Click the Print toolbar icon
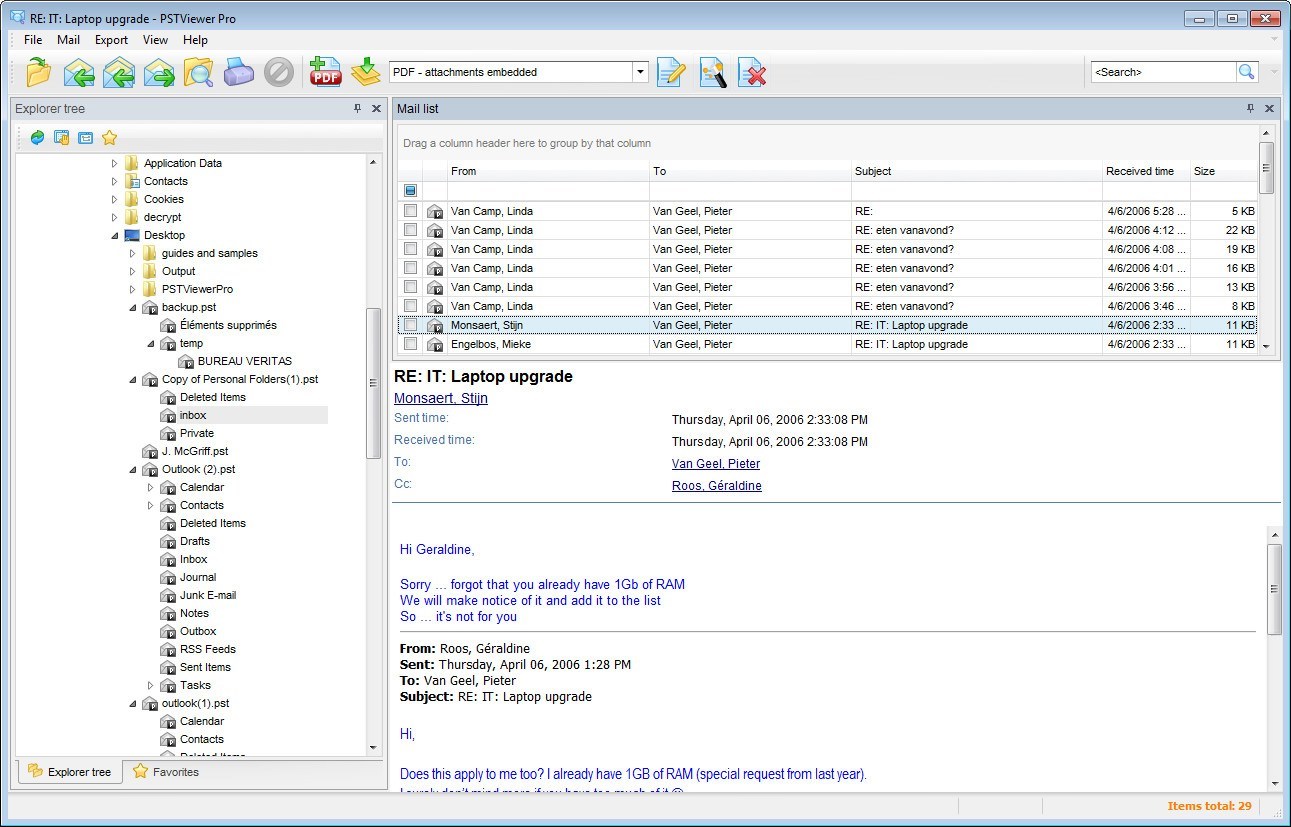Viewport: 1291px width, 827px height. pyautogui.click(x=239, y=72)
